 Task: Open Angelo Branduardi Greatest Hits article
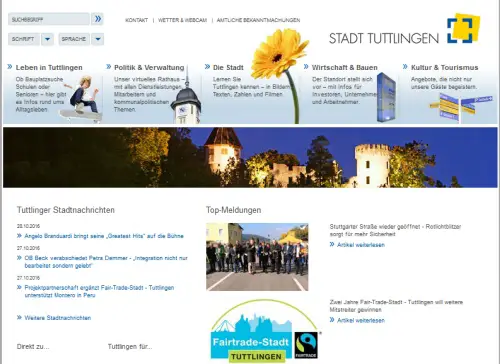(104, 236)
